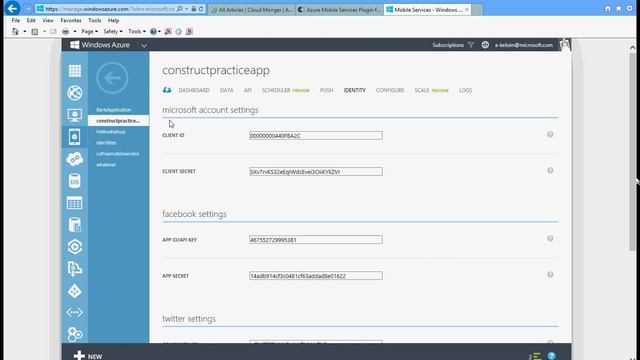Open Networks arrows sidebar icon
Image resolution: width=640 pixels, height=360 pixels.
click(75, 313)
